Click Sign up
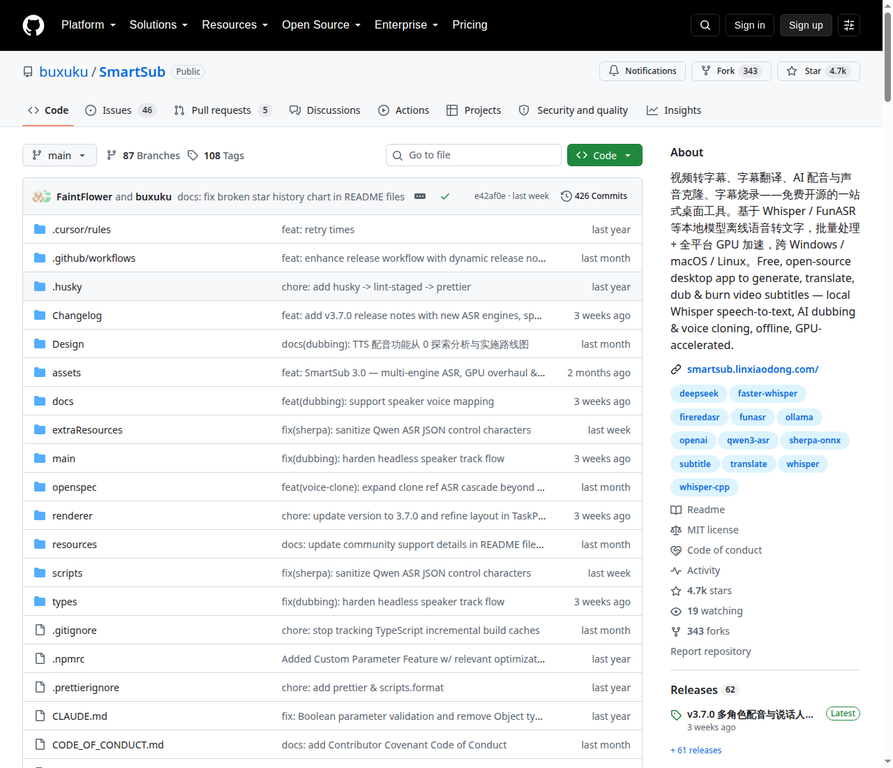The height and width of the screenshot is (768, 893). tap(805, 25)
